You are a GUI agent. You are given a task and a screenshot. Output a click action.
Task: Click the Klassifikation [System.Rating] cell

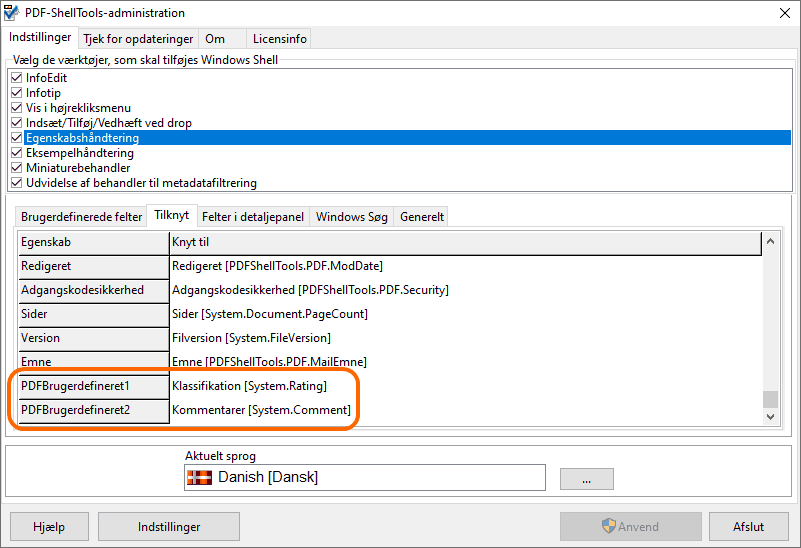pos(465,386)
